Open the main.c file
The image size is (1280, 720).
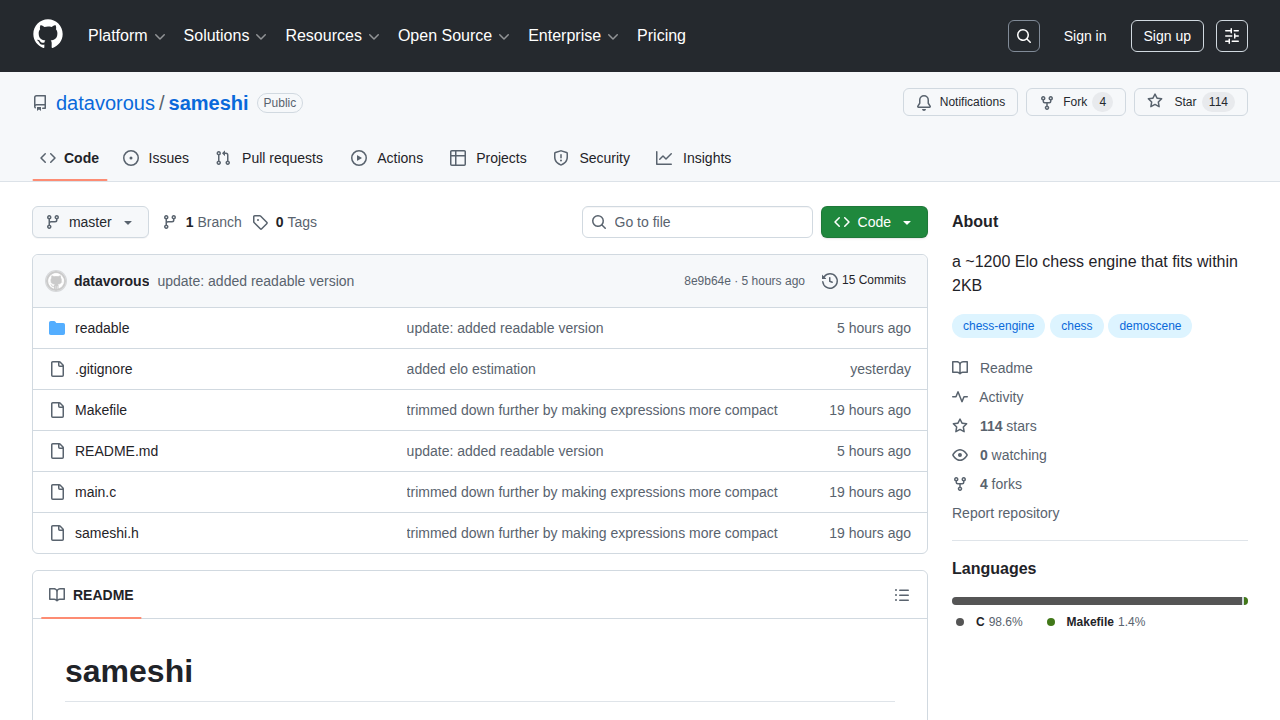pos(96,492)
